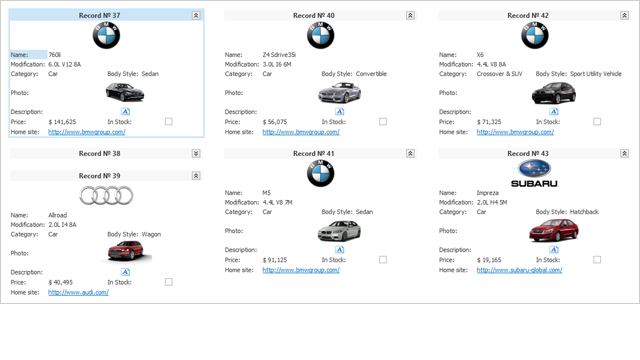Open description icon in Record 43
640x360 pixels.
[554, 249]
